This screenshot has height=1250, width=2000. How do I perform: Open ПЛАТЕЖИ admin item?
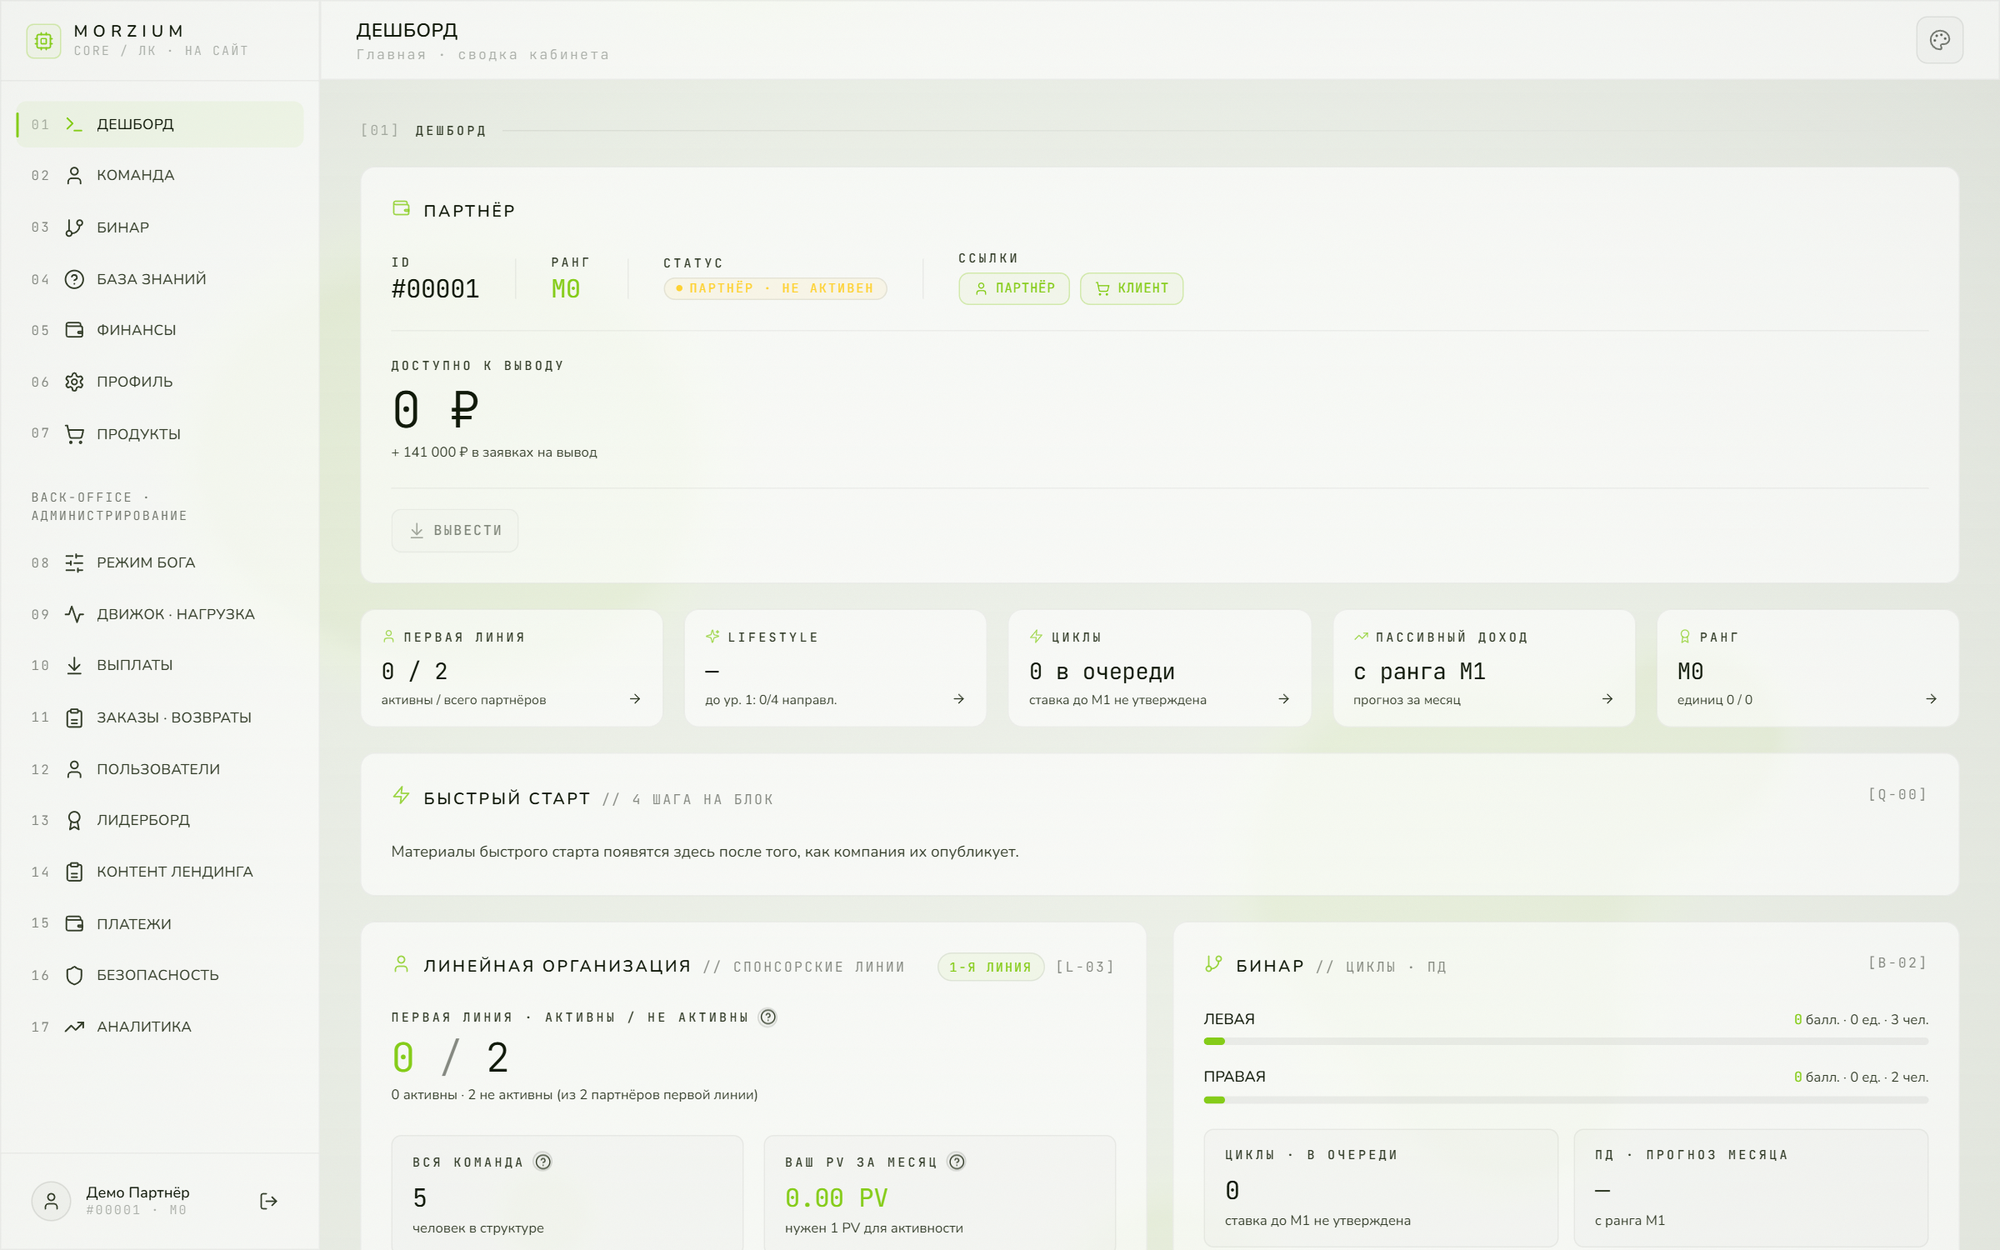[160, 924]
